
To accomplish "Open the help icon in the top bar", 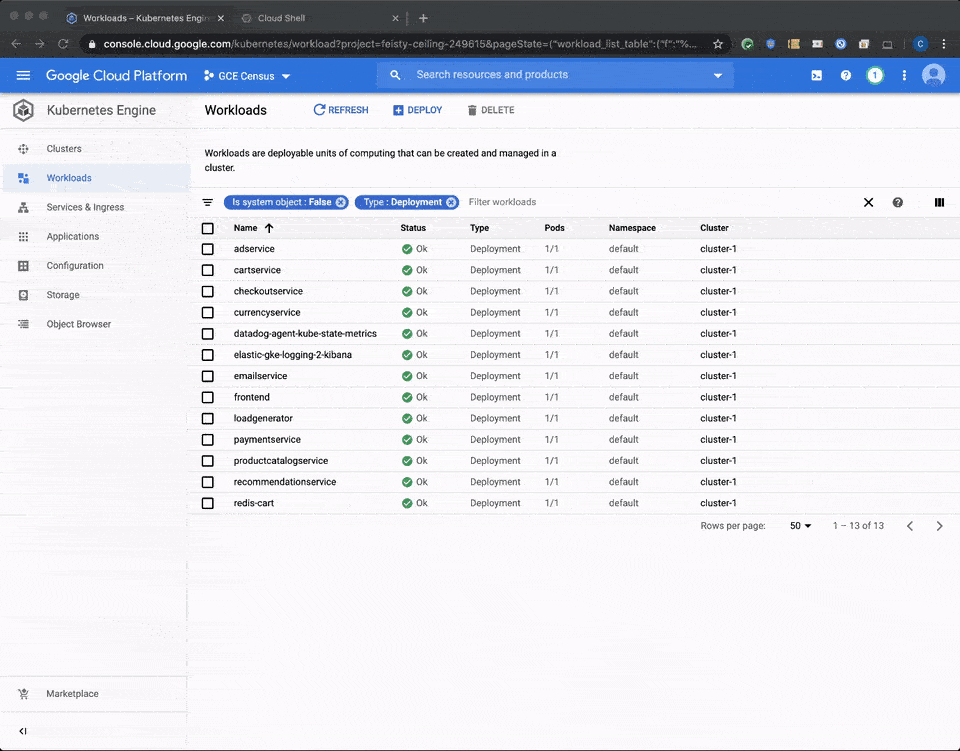I will pyautogui.click(x=845, y=75).
